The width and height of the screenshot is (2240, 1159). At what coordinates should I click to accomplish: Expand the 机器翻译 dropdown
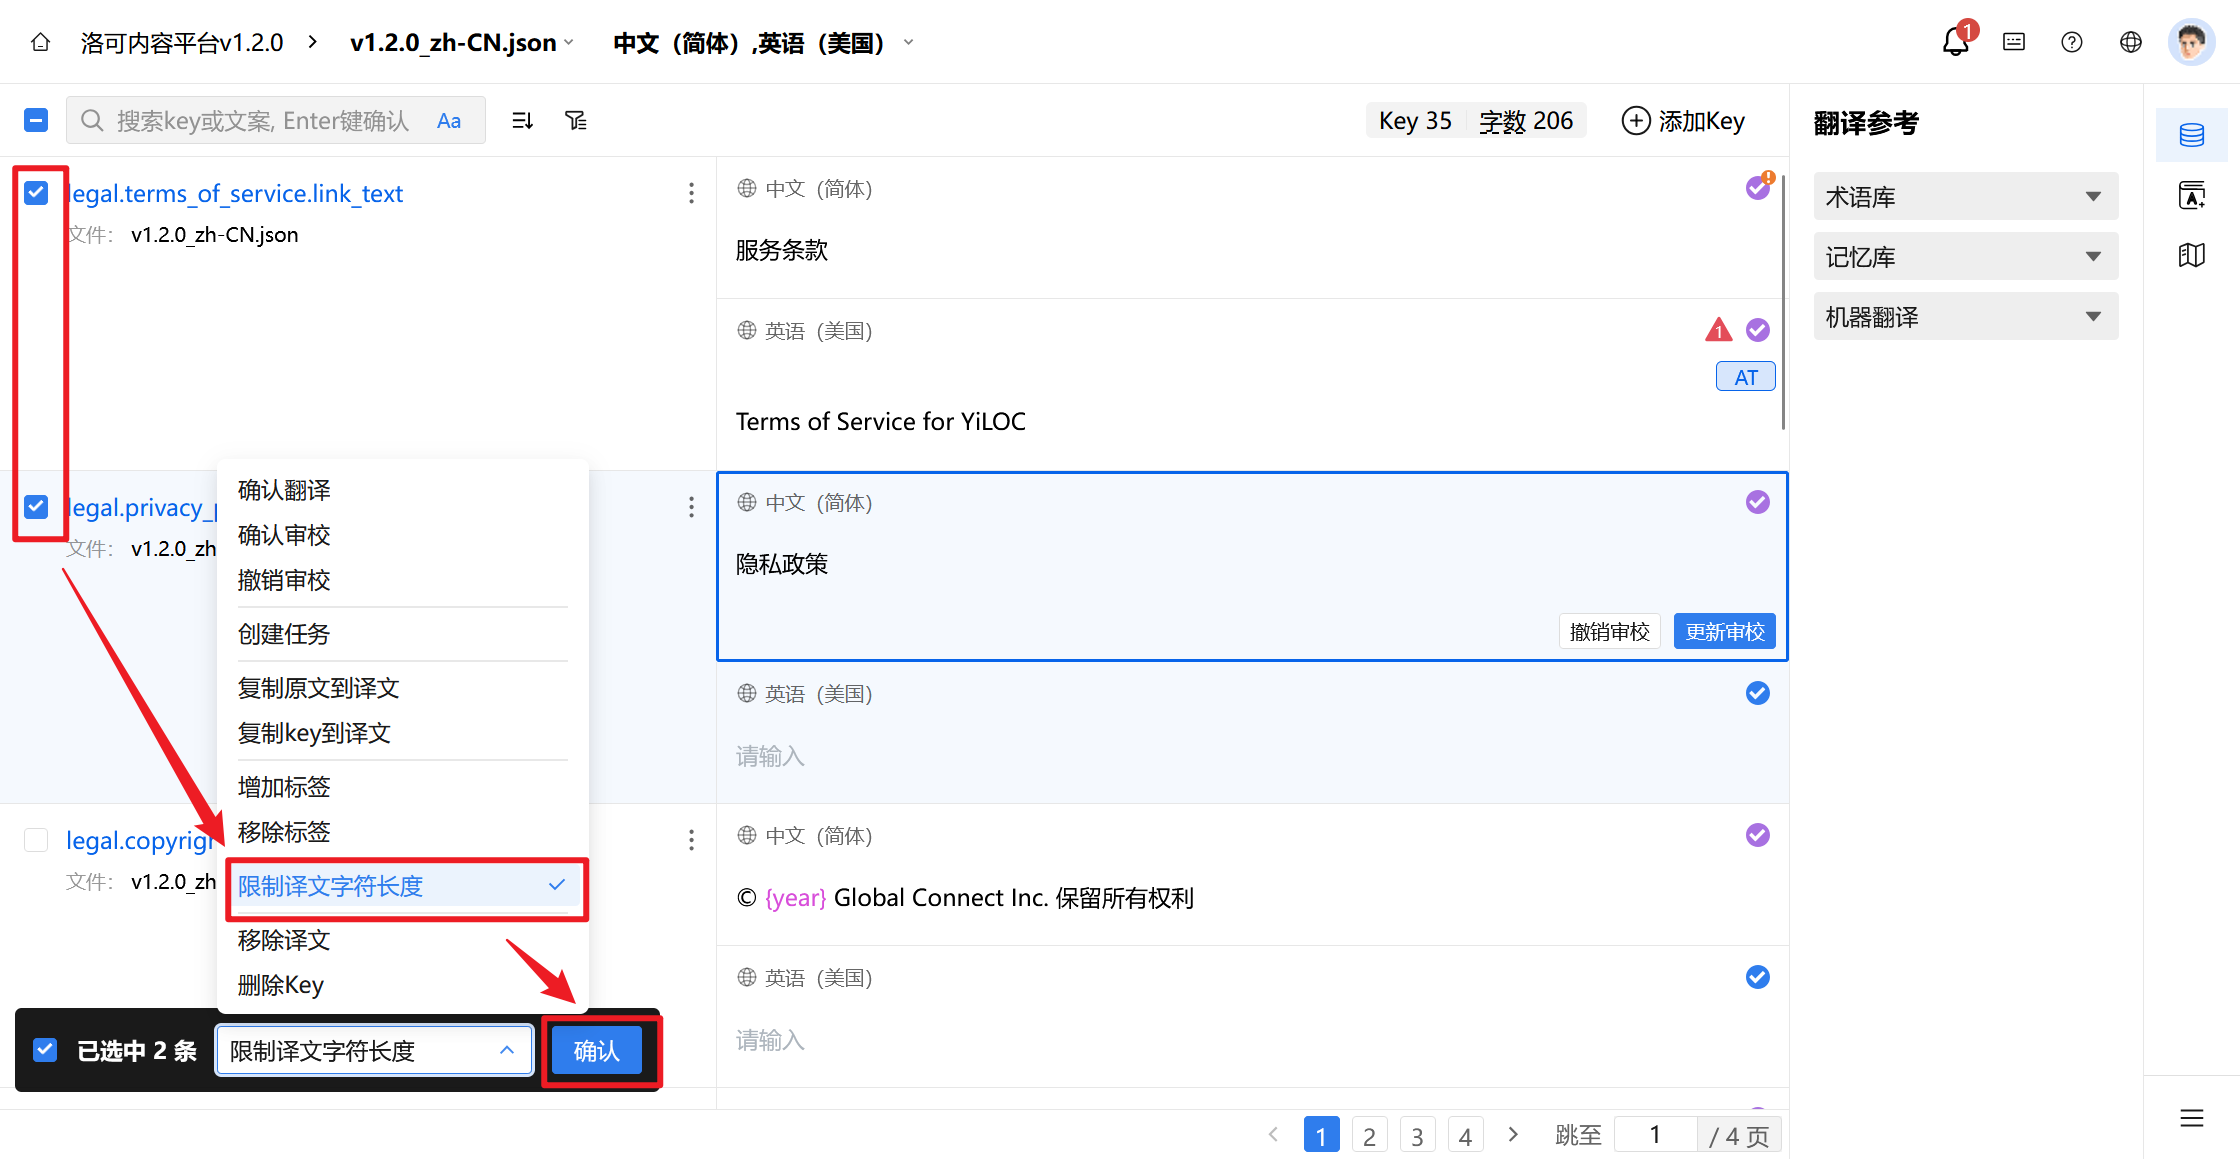pos(1965,317)
